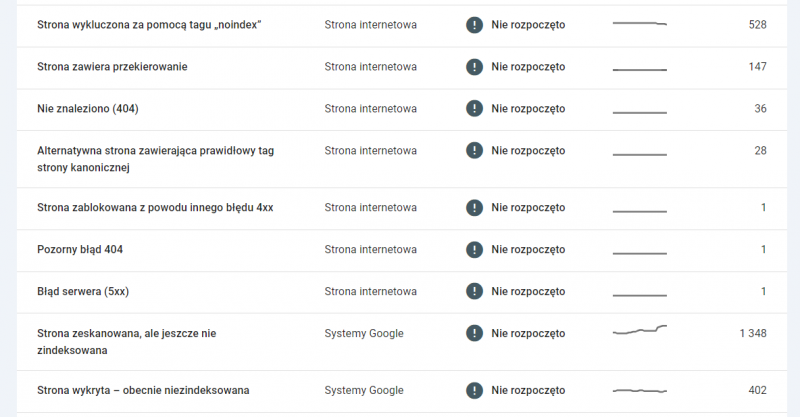Open the "Strona zawiera przekierowanie" reason
This screenshot has height=417, width=800.
pos(112,67)
